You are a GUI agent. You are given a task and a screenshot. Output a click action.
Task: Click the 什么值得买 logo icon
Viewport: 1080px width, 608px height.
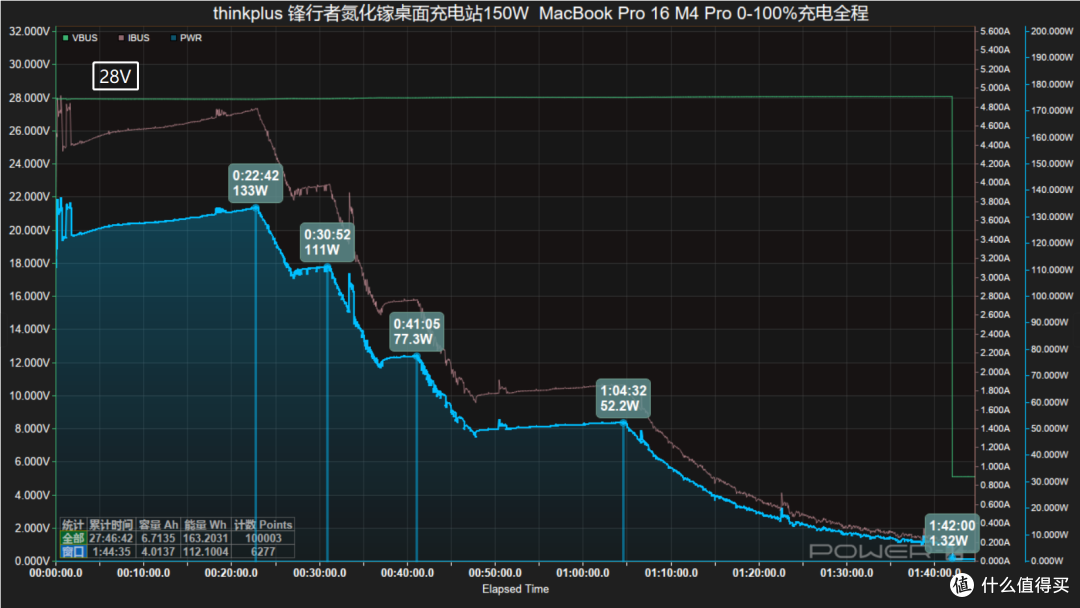pos(962,585)
